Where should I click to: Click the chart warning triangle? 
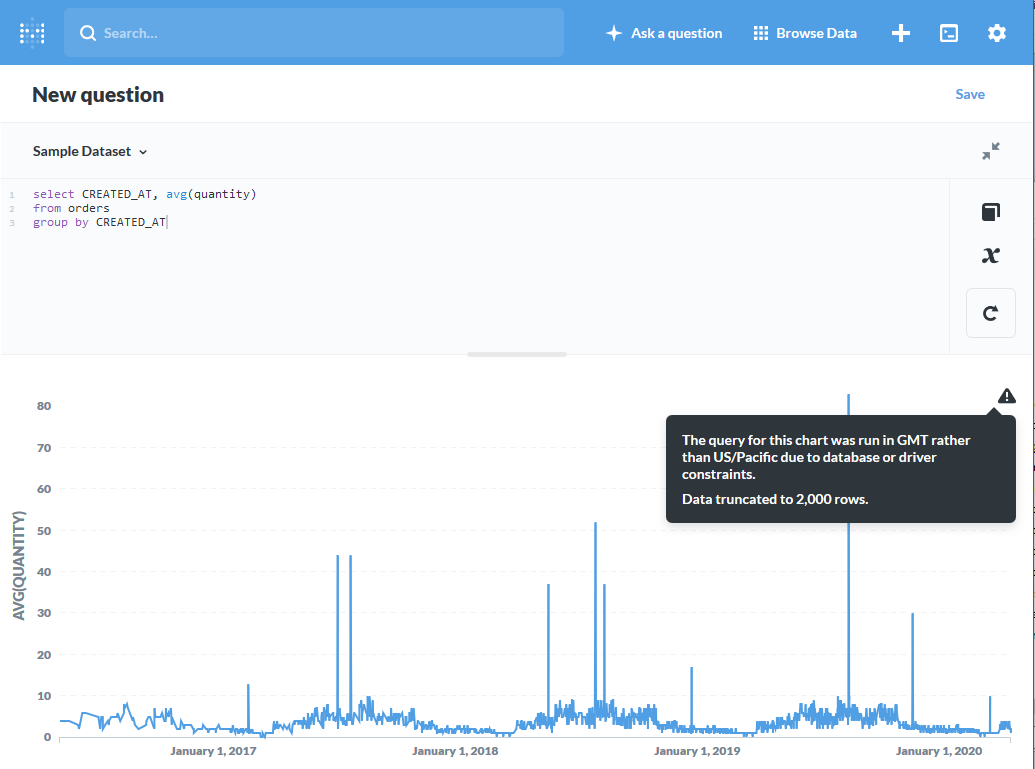tap(1007, 396)
